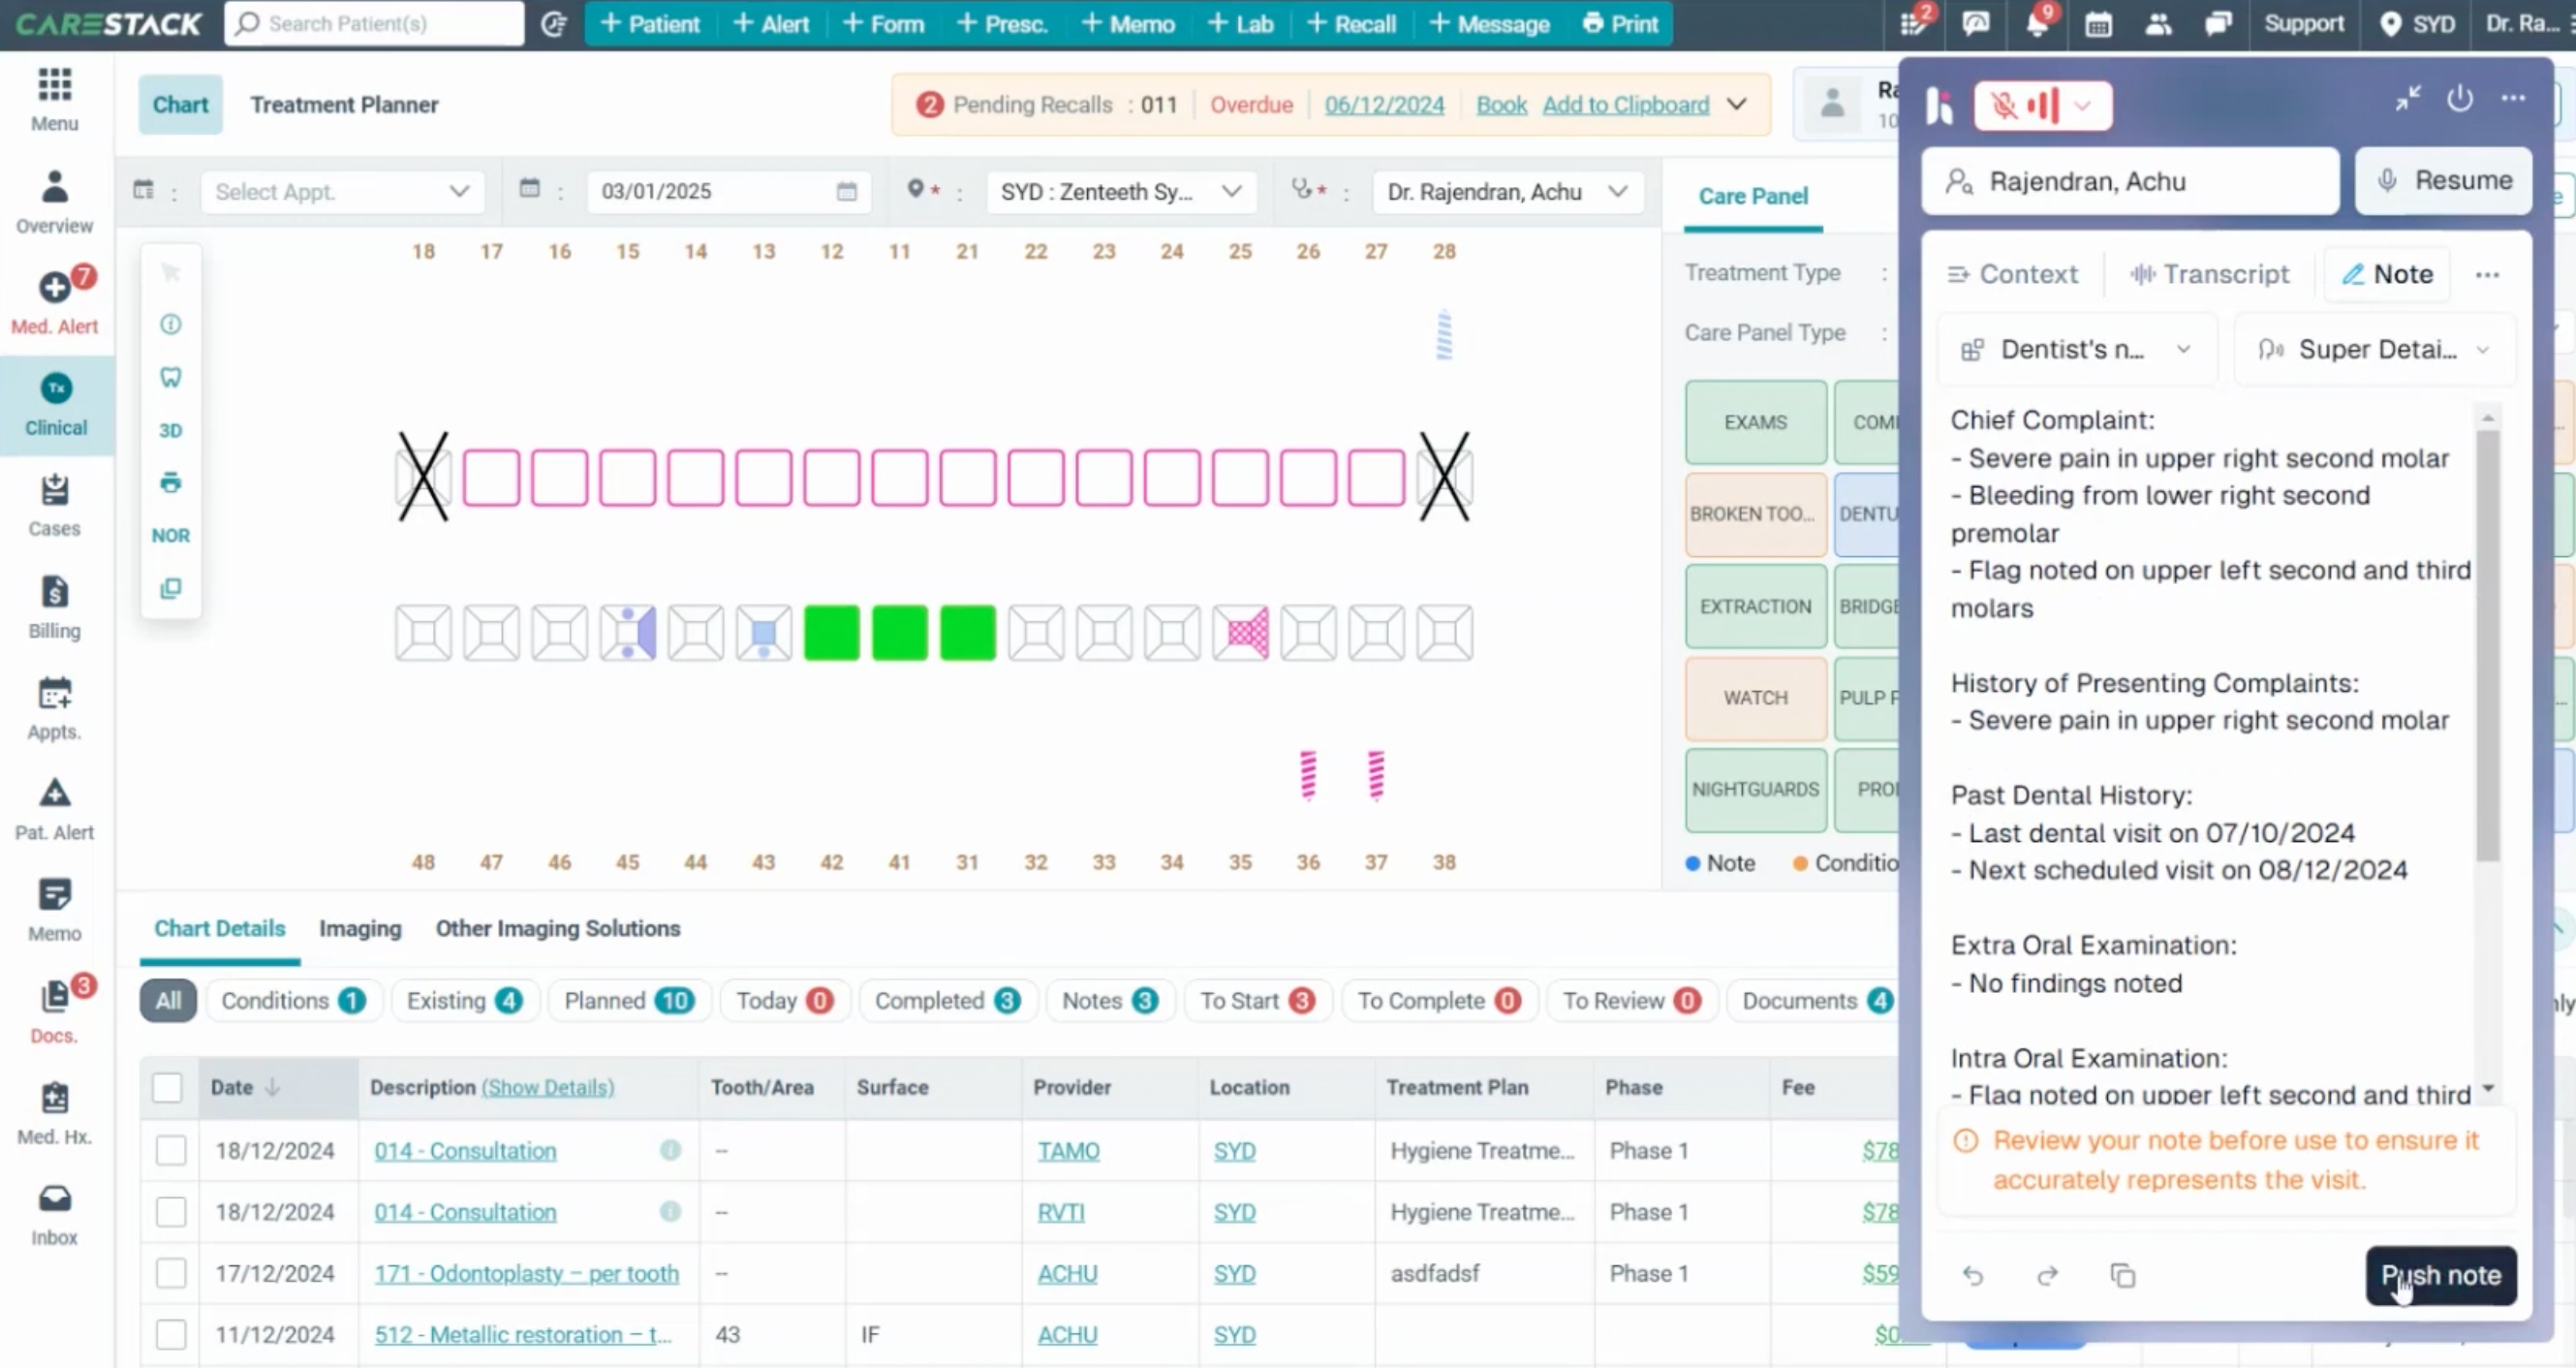2576x1368 pixels.
Task: Undo the last note edit
Action: coord(1973,1275)
